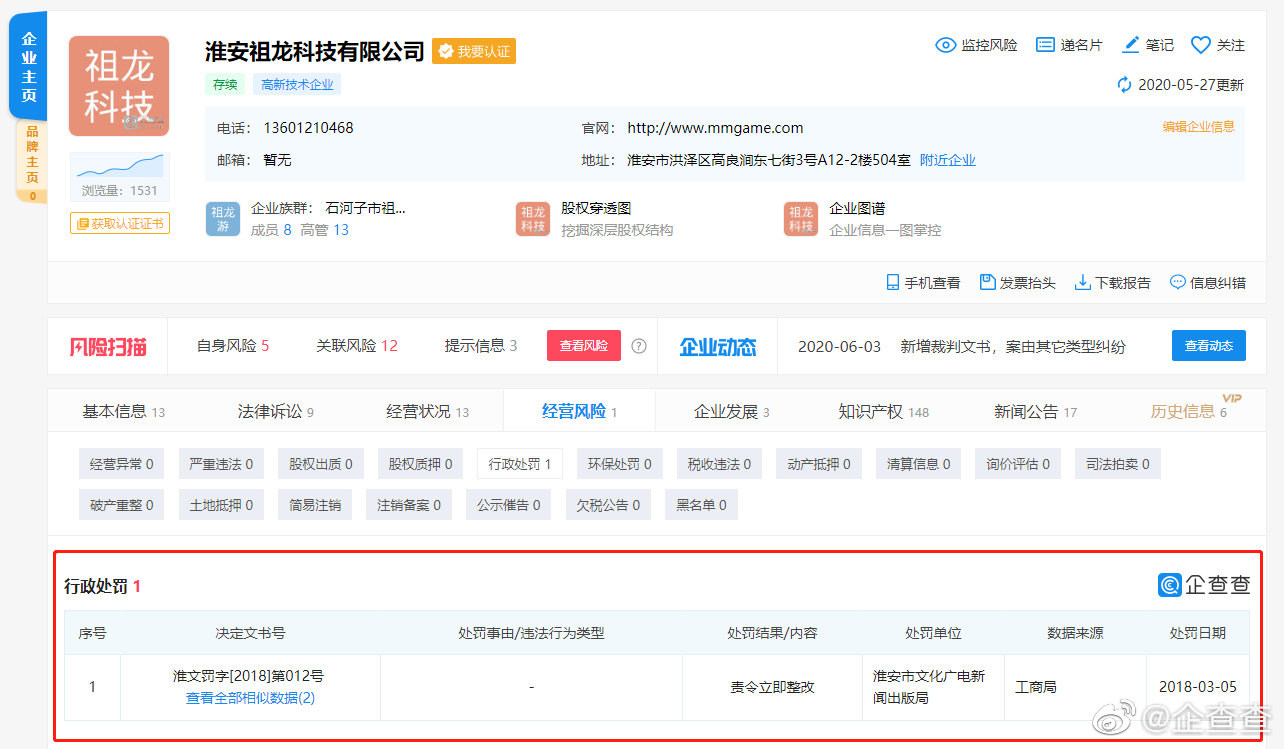1284x749 pixels.
Task: Click the 企业族群 祖龙游 icon
Action: (223, 219)
